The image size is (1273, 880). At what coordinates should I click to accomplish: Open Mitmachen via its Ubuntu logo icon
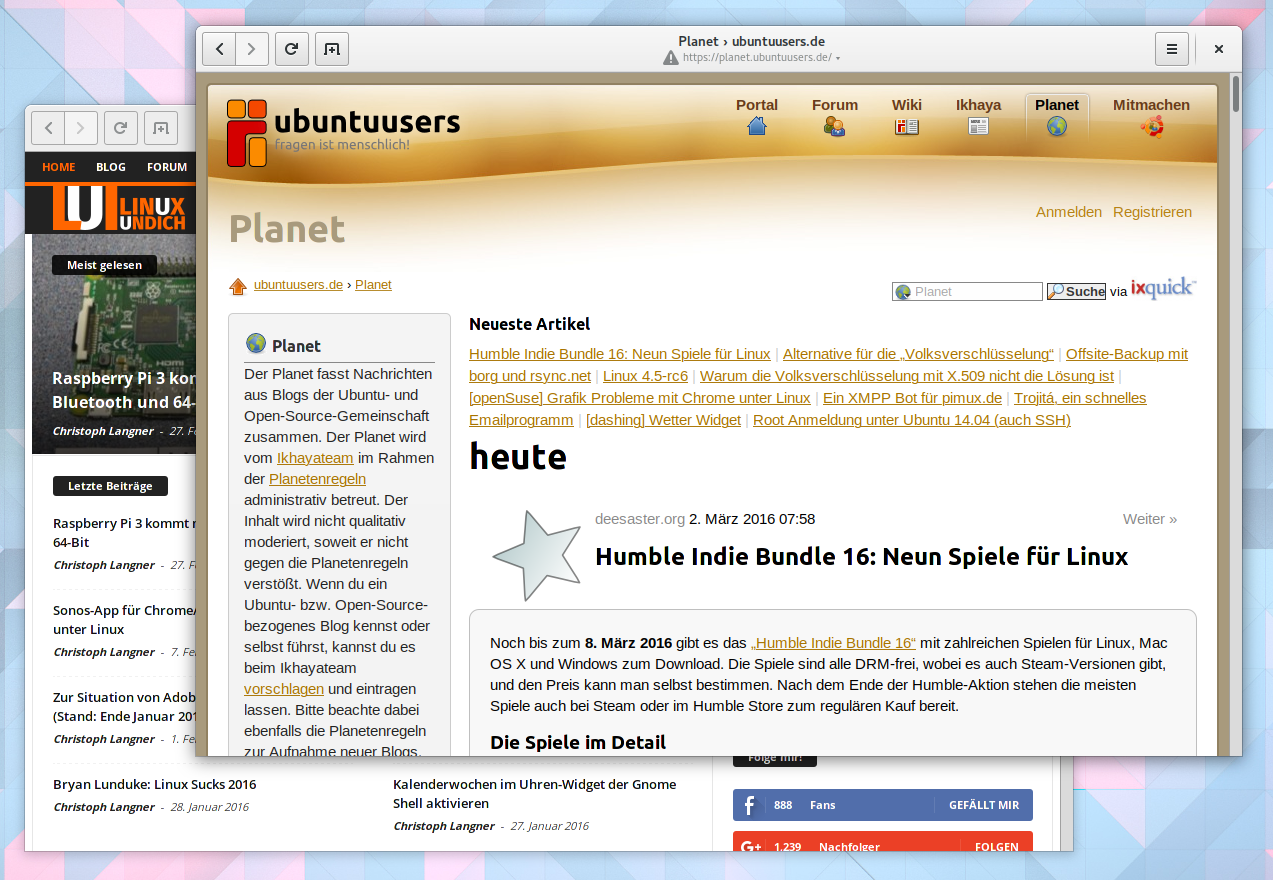tap(1152, 126)
